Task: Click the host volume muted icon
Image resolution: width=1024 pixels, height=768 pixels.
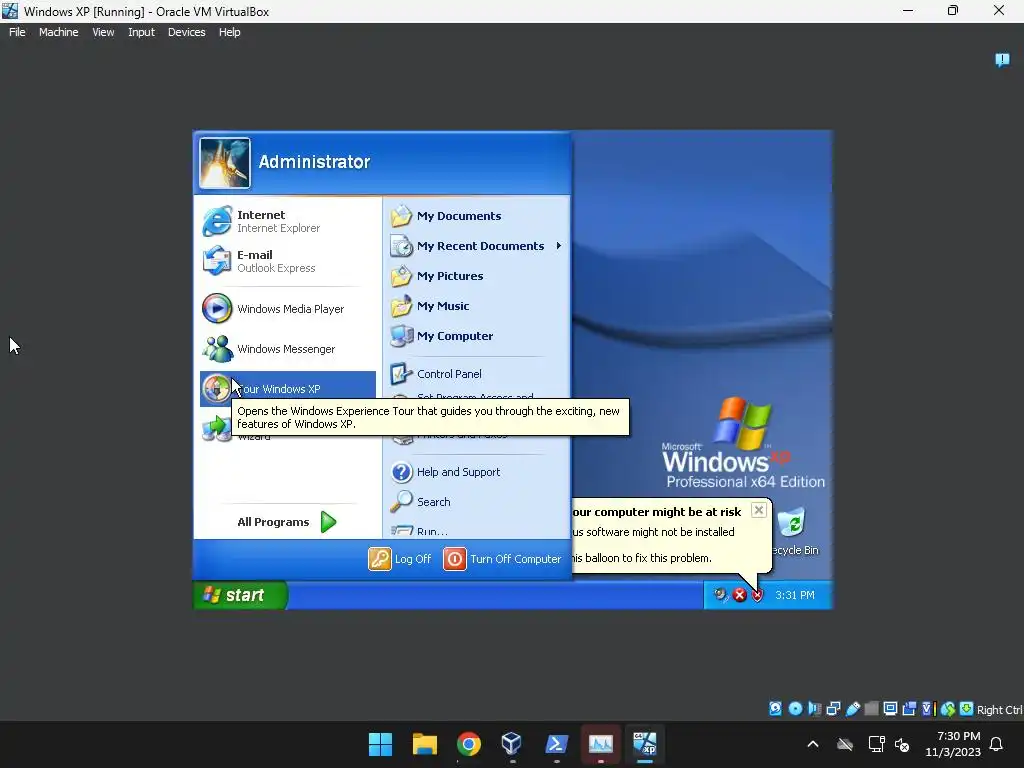Action: click(x=903, y=744)
